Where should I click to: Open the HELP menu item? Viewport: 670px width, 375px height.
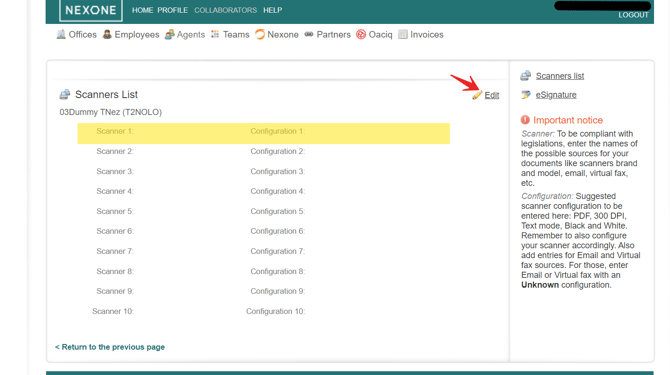coord(273,10)
